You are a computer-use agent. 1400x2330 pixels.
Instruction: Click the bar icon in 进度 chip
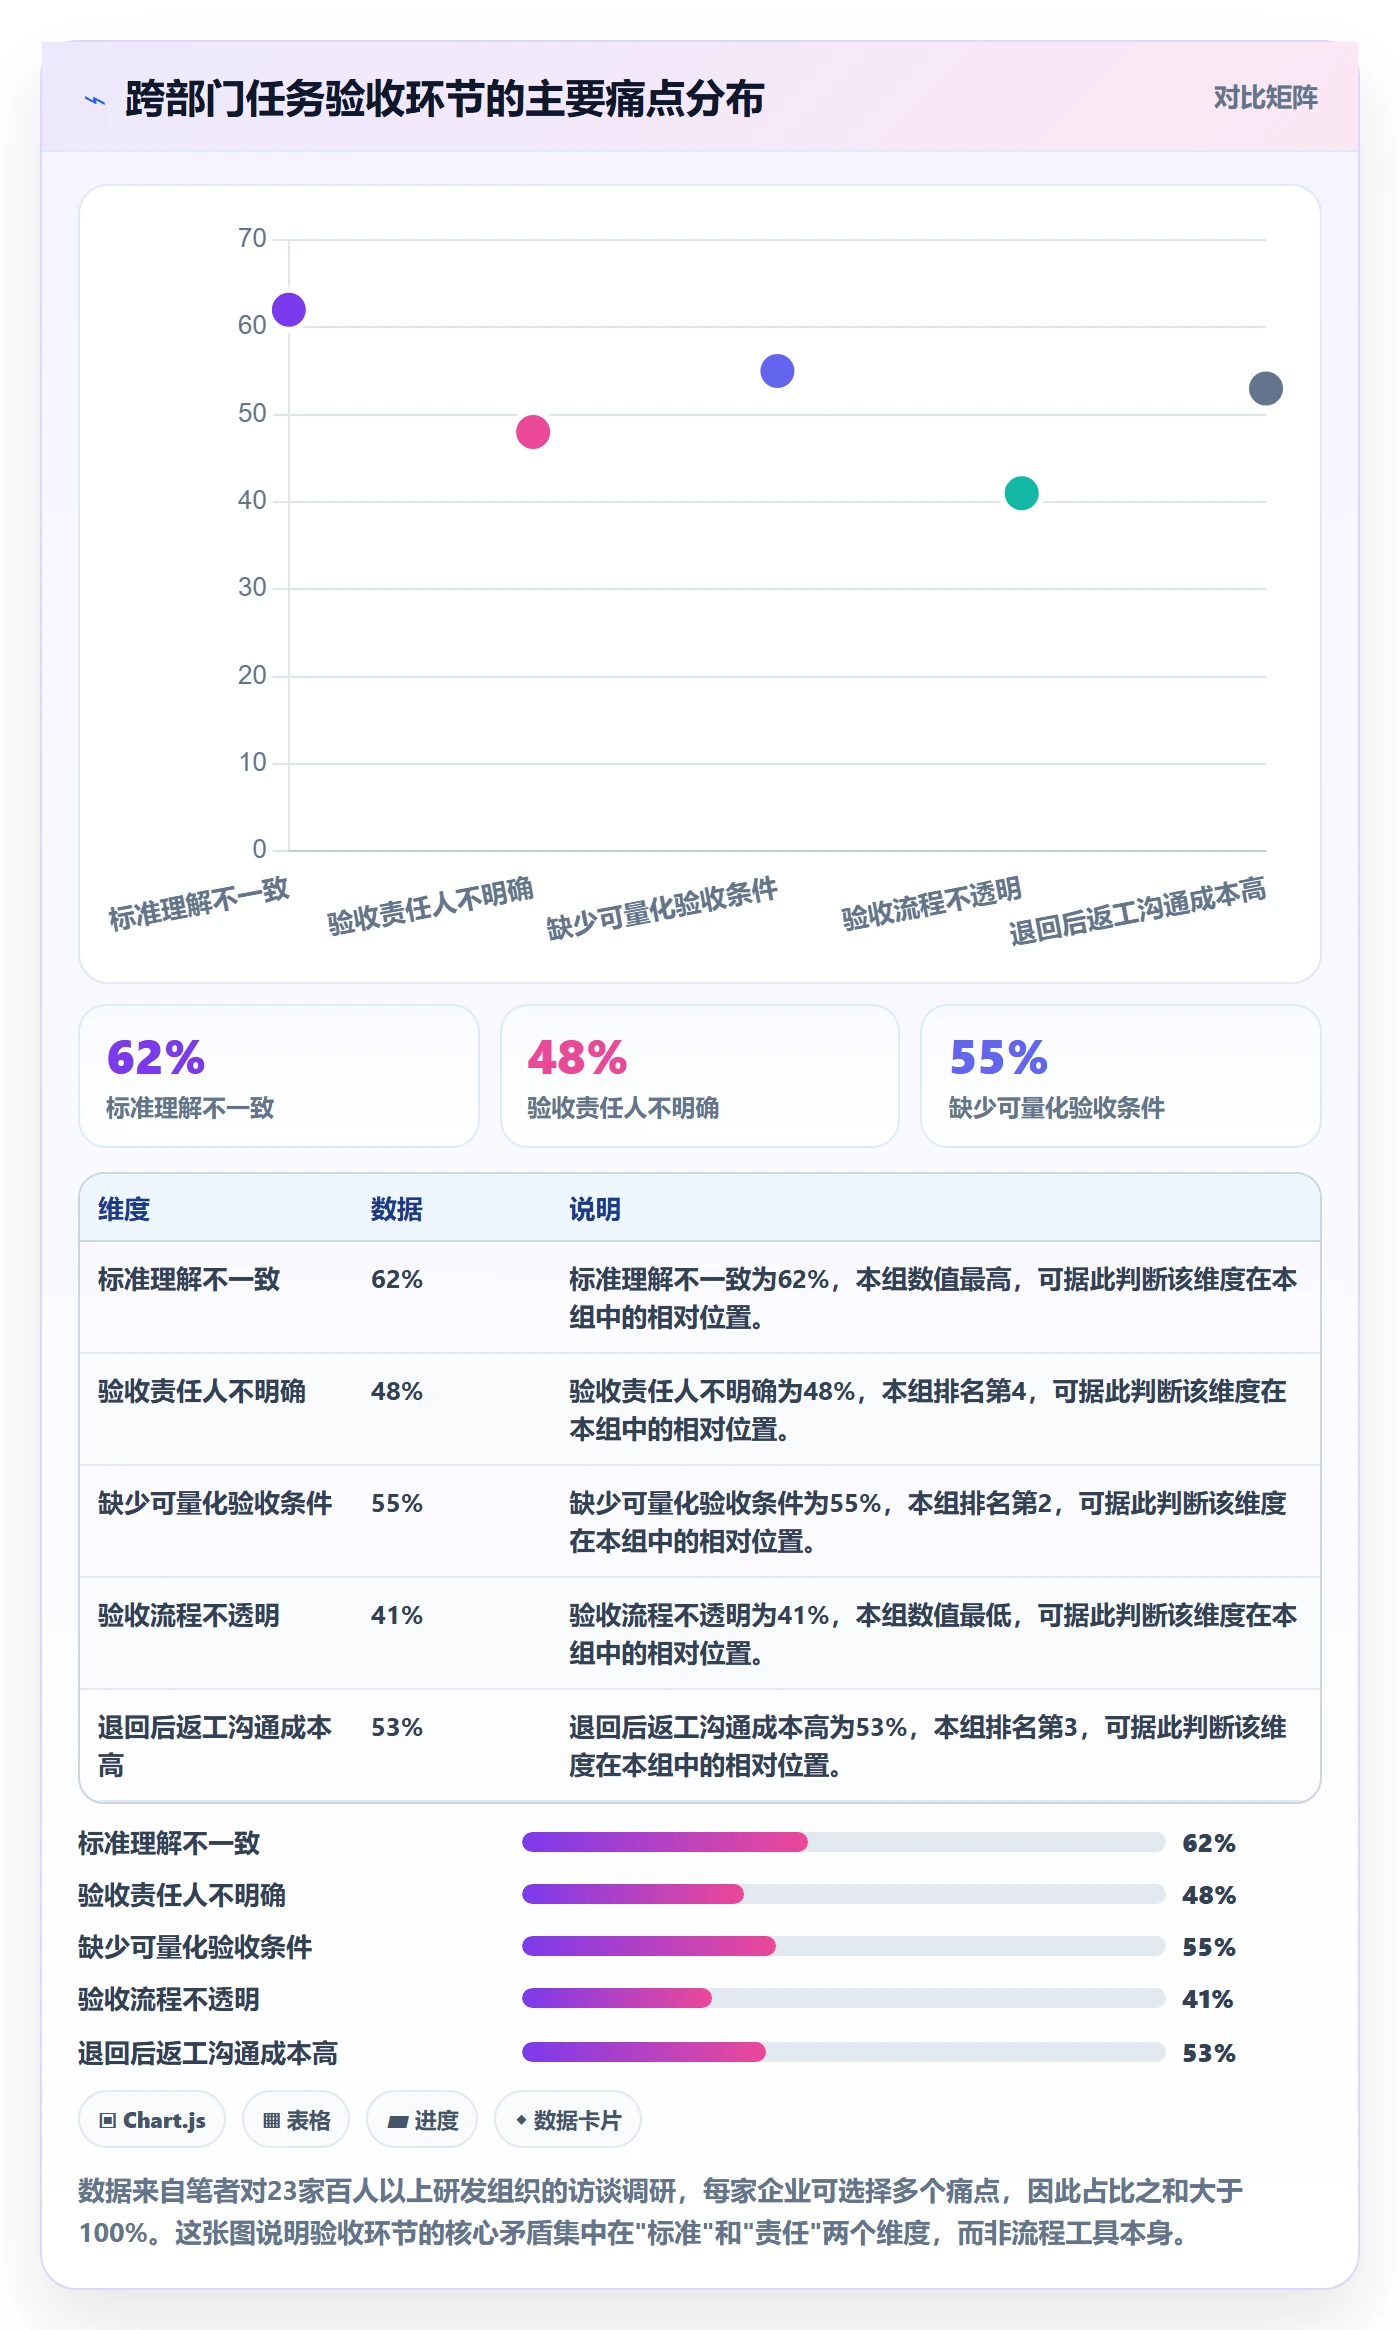click(x=398, y=2121)
